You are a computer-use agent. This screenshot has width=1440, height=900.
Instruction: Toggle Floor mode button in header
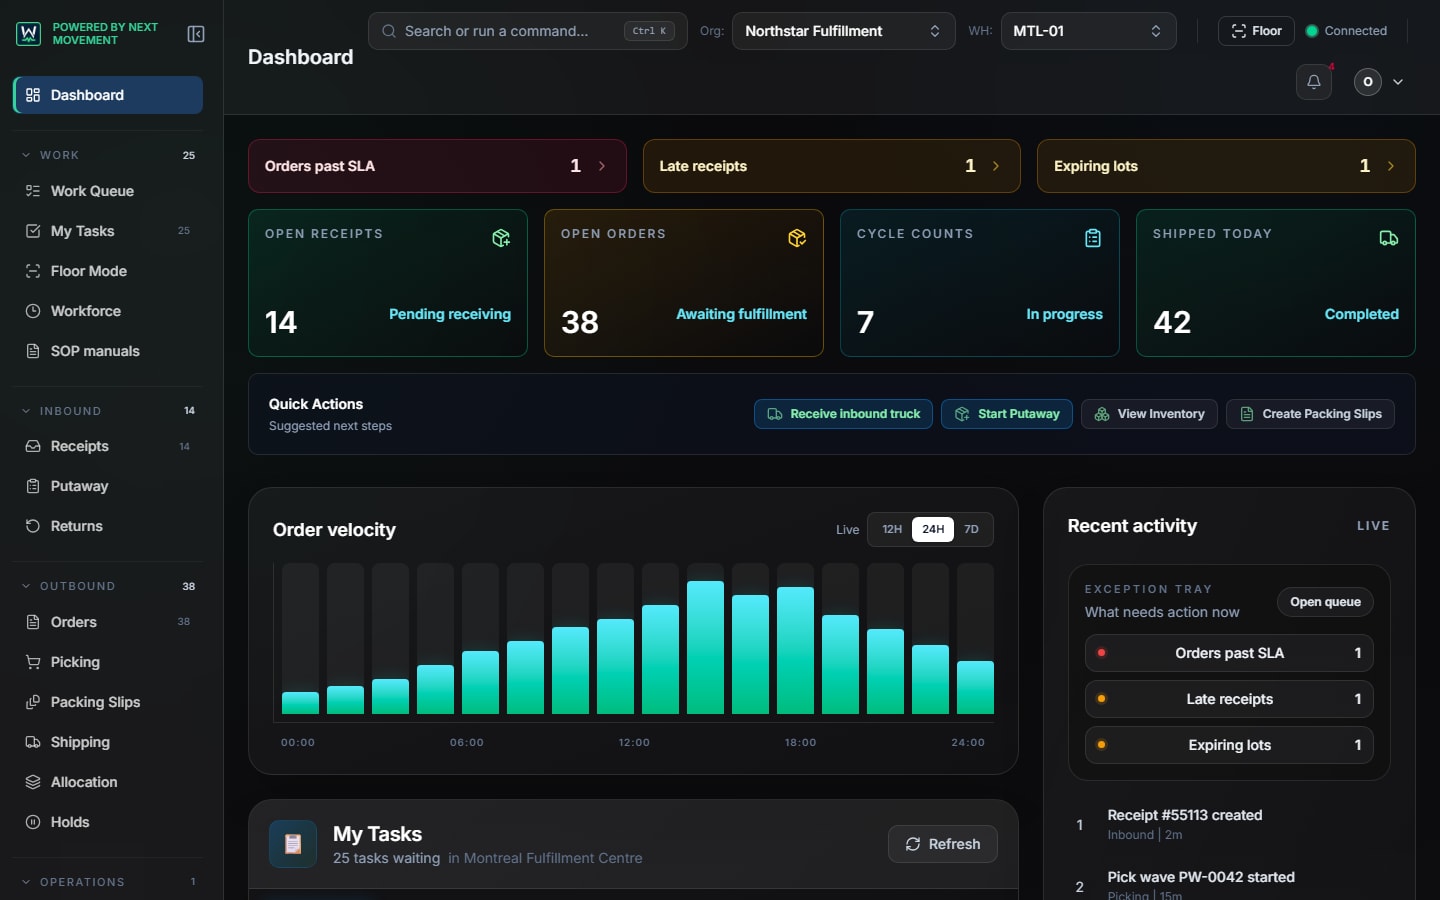[1256, 31]
